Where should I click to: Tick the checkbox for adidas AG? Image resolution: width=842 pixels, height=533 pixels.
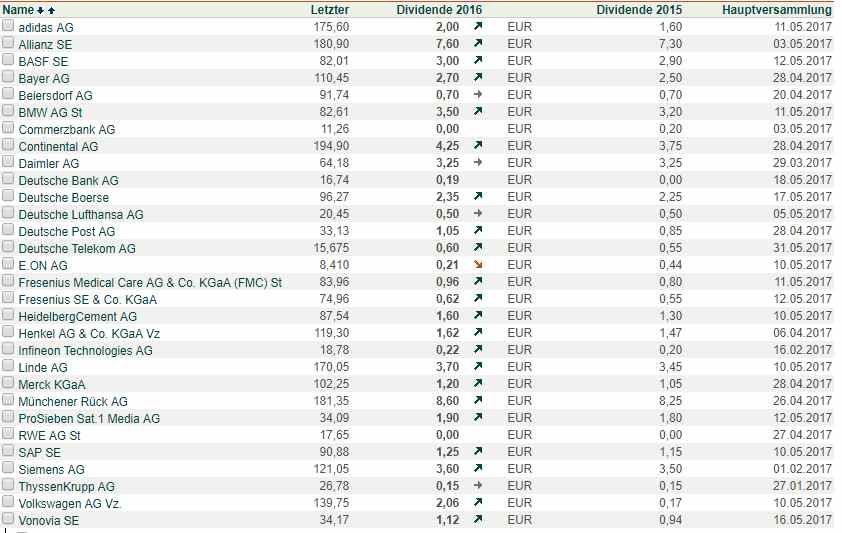click(x=8, y=26)
